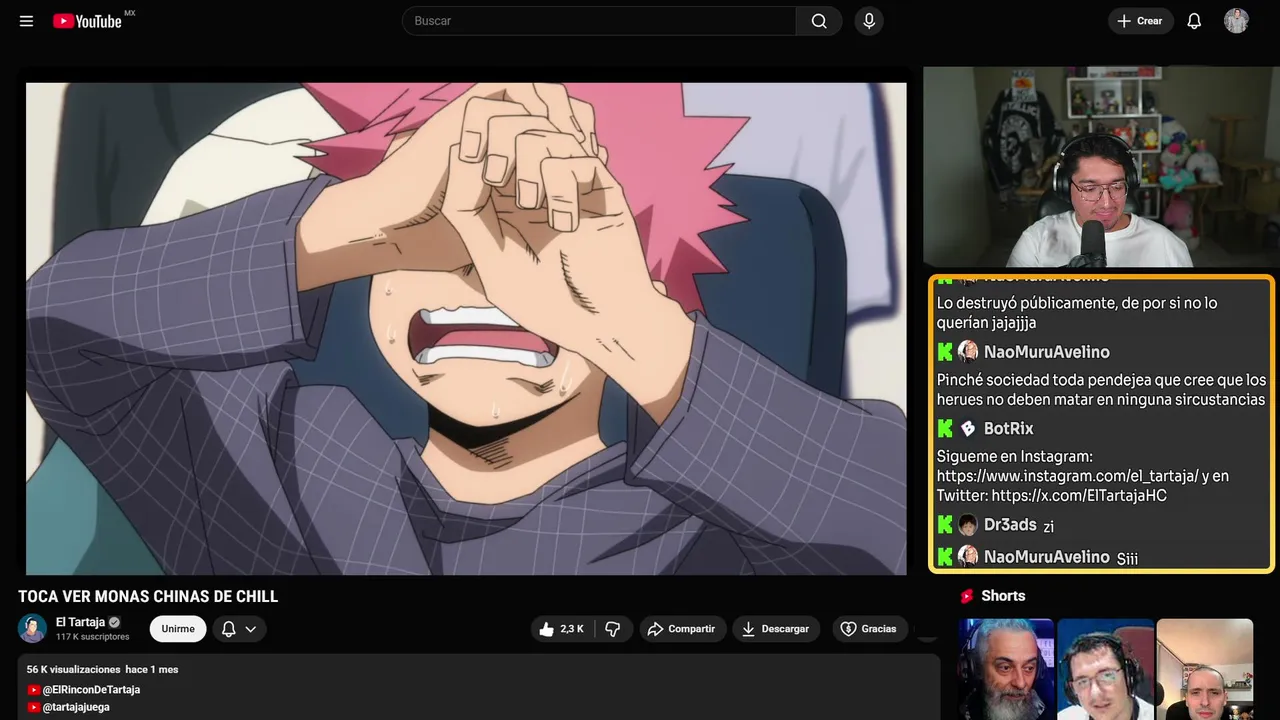1280x720 pixels.
Task: Click the Dr3ads username in chat
Action: [x=1010, y=525]
